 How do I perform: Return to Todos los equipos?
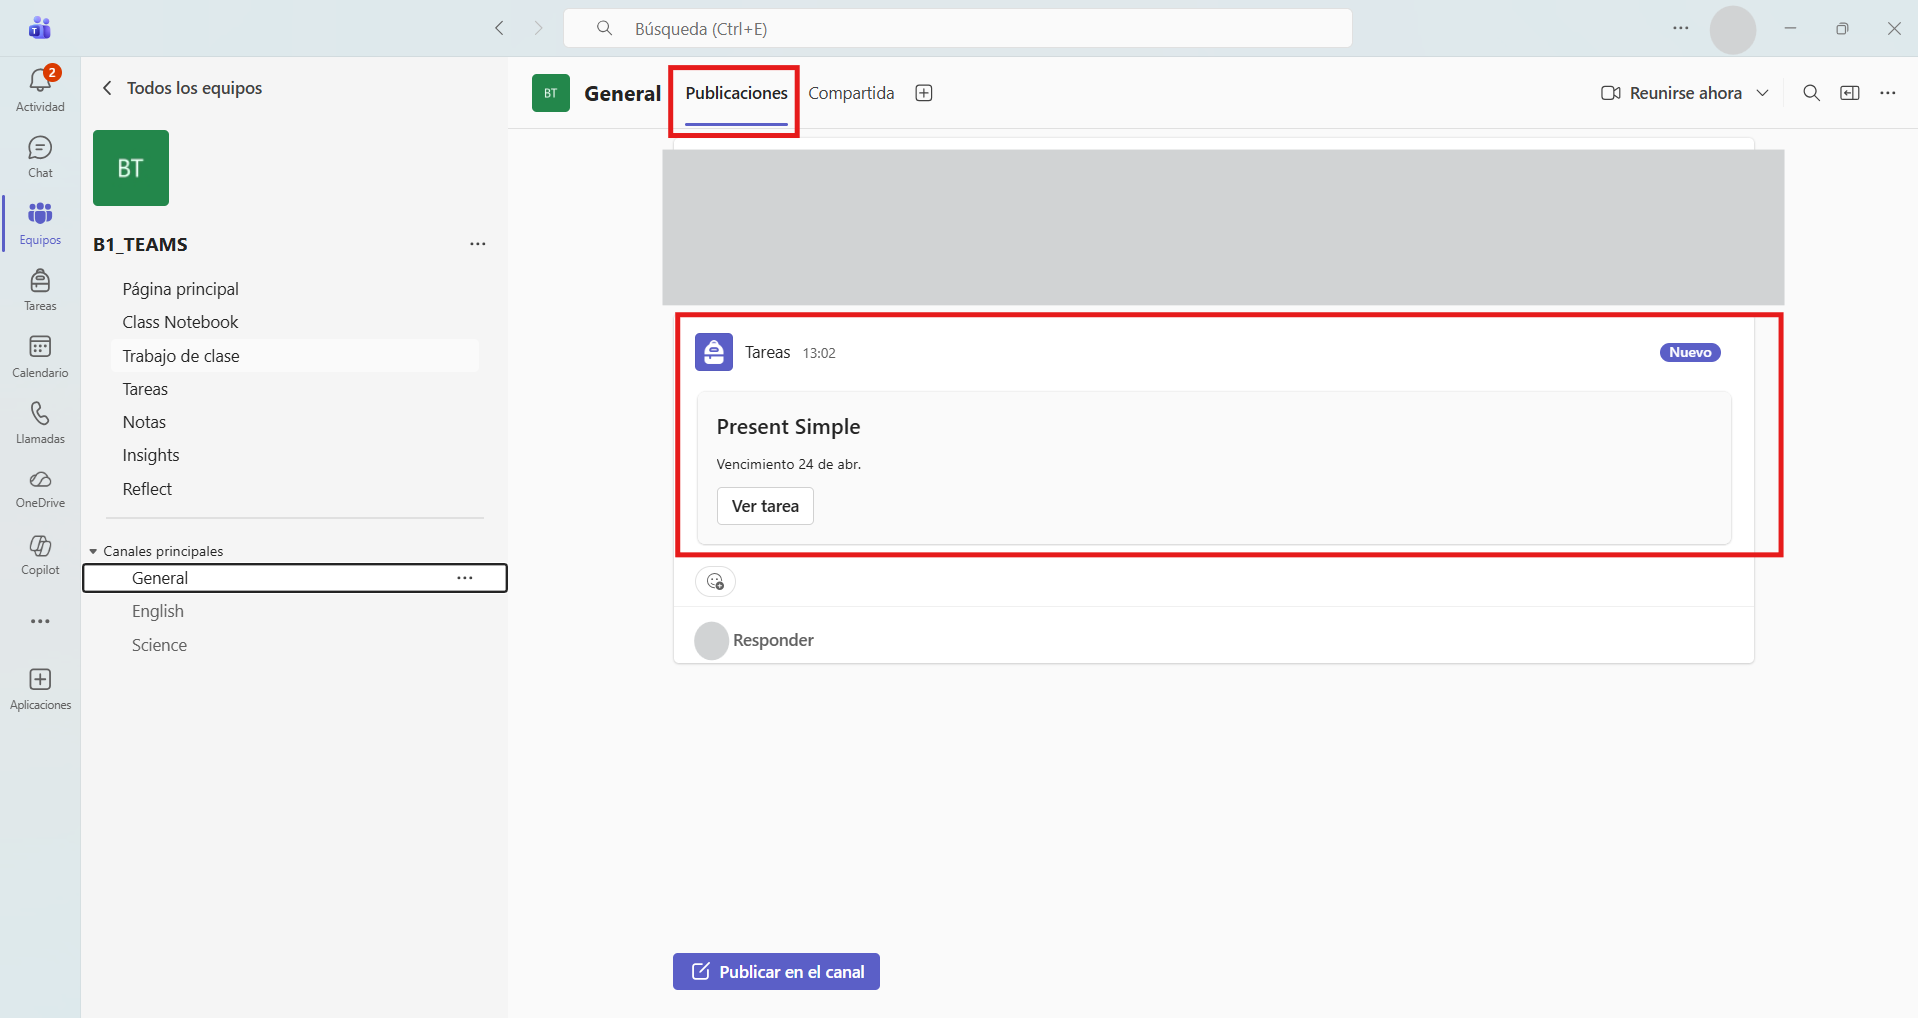point(182,88)
